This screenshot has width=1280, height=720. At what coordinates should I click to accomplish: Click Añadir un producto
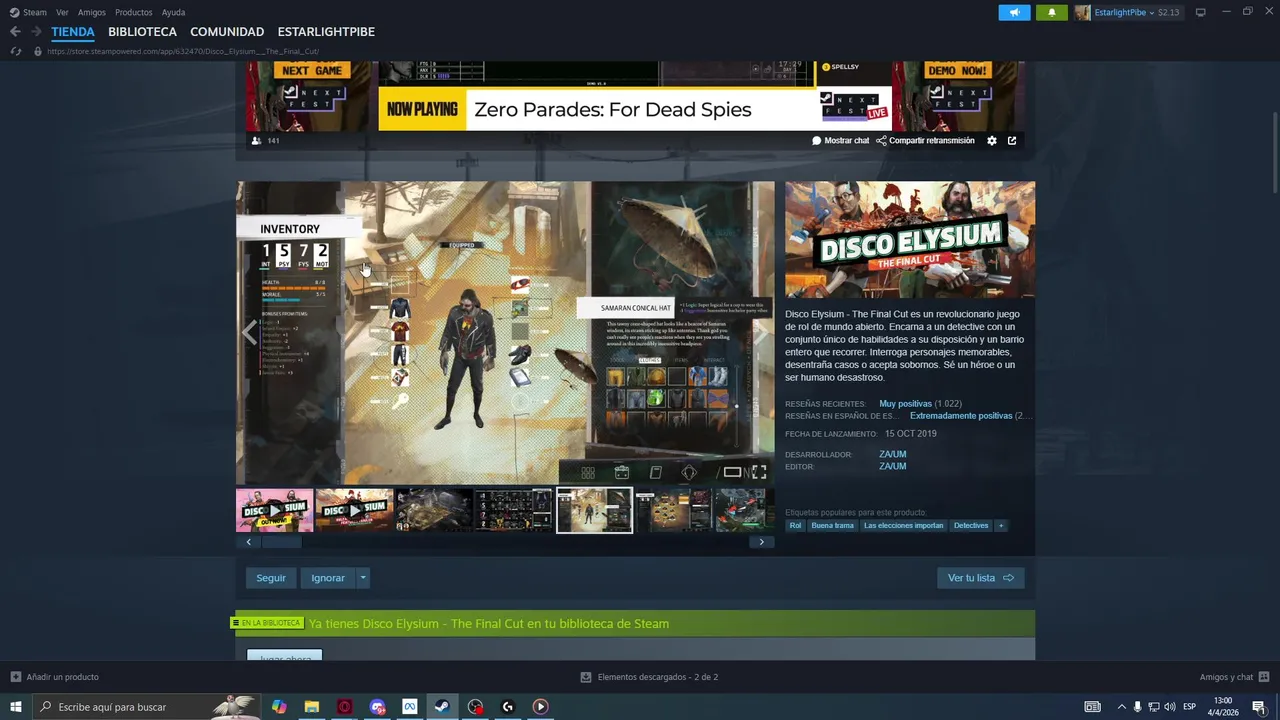click(x=55, y=677)
